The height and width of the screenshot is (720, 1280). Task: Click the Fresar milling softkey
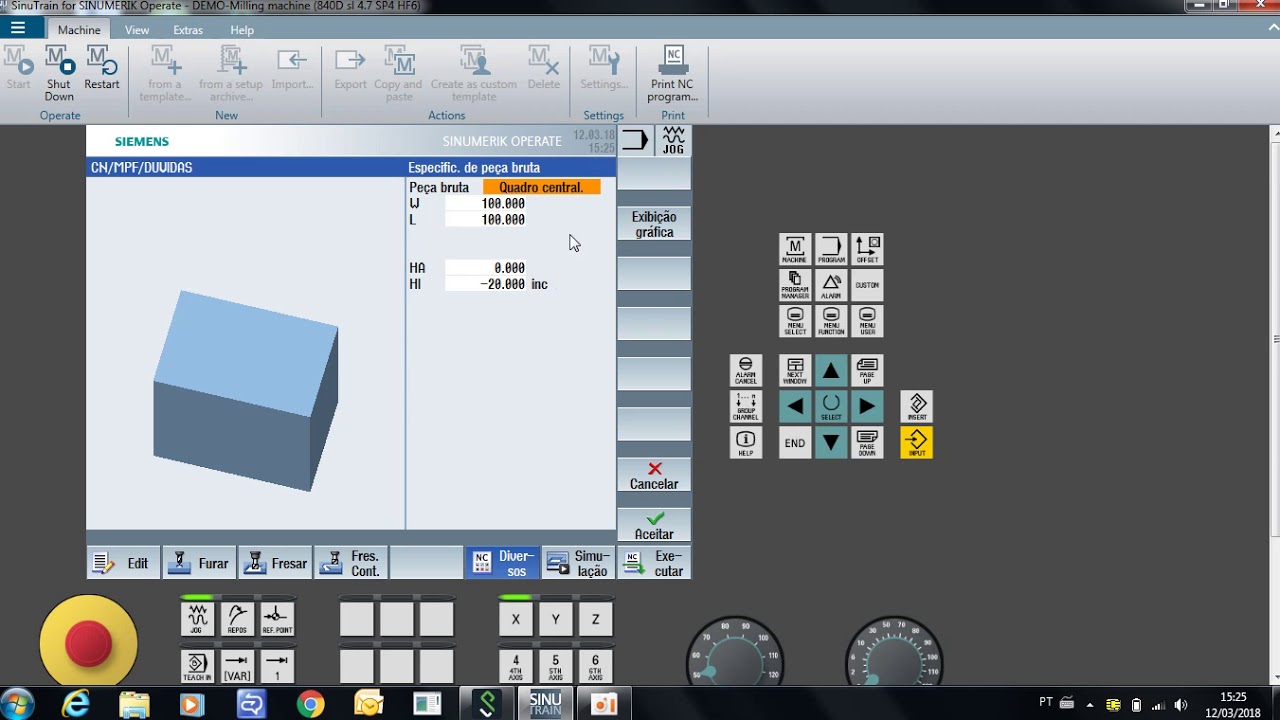[275, 563]
